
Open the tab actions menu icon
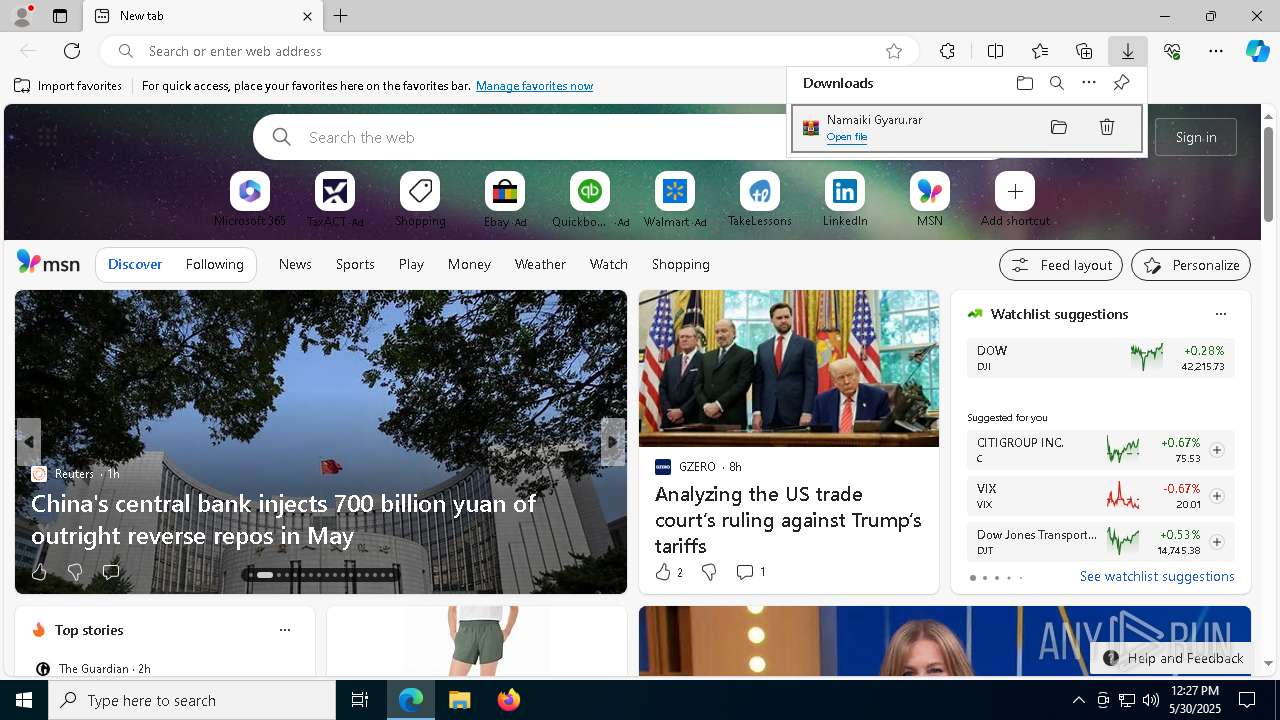(60, 16)
